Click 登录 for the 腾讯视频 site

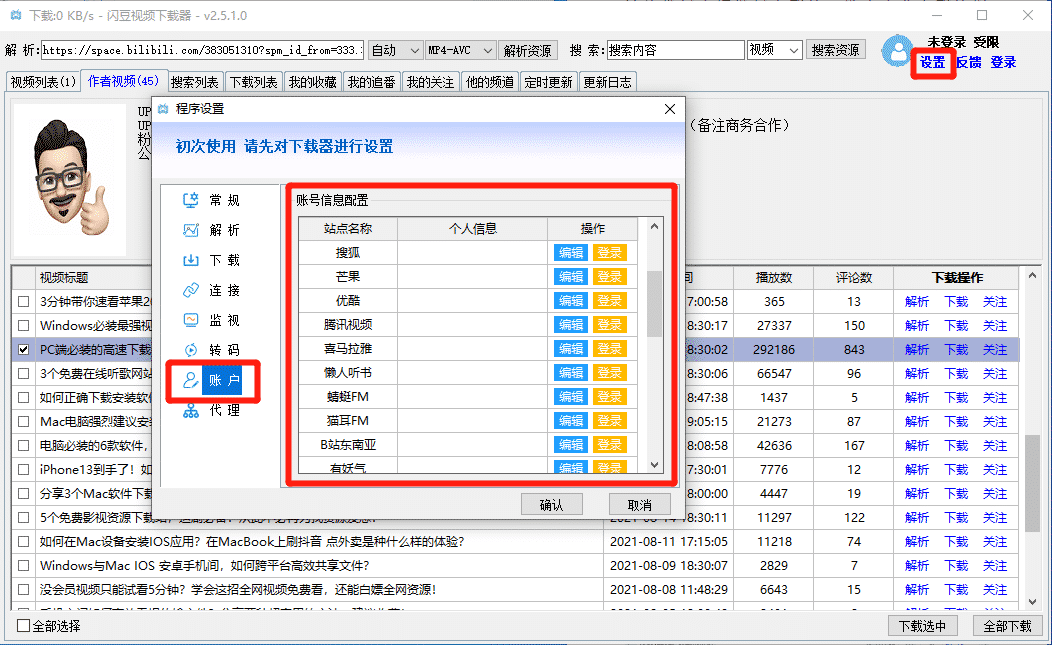coord(610,325)
